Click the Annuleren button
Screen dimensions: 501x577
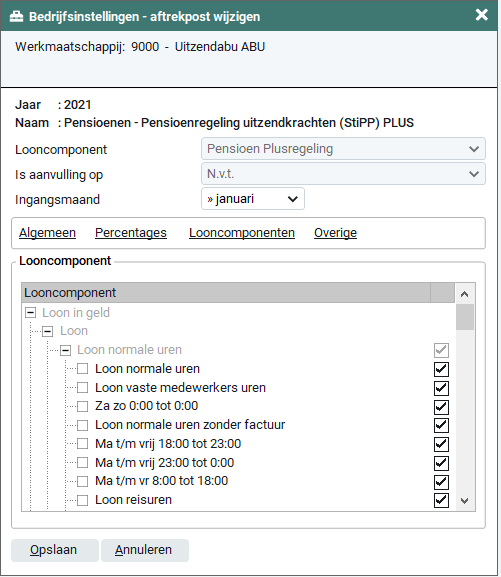pyautogui.click(x=145, y=550)
